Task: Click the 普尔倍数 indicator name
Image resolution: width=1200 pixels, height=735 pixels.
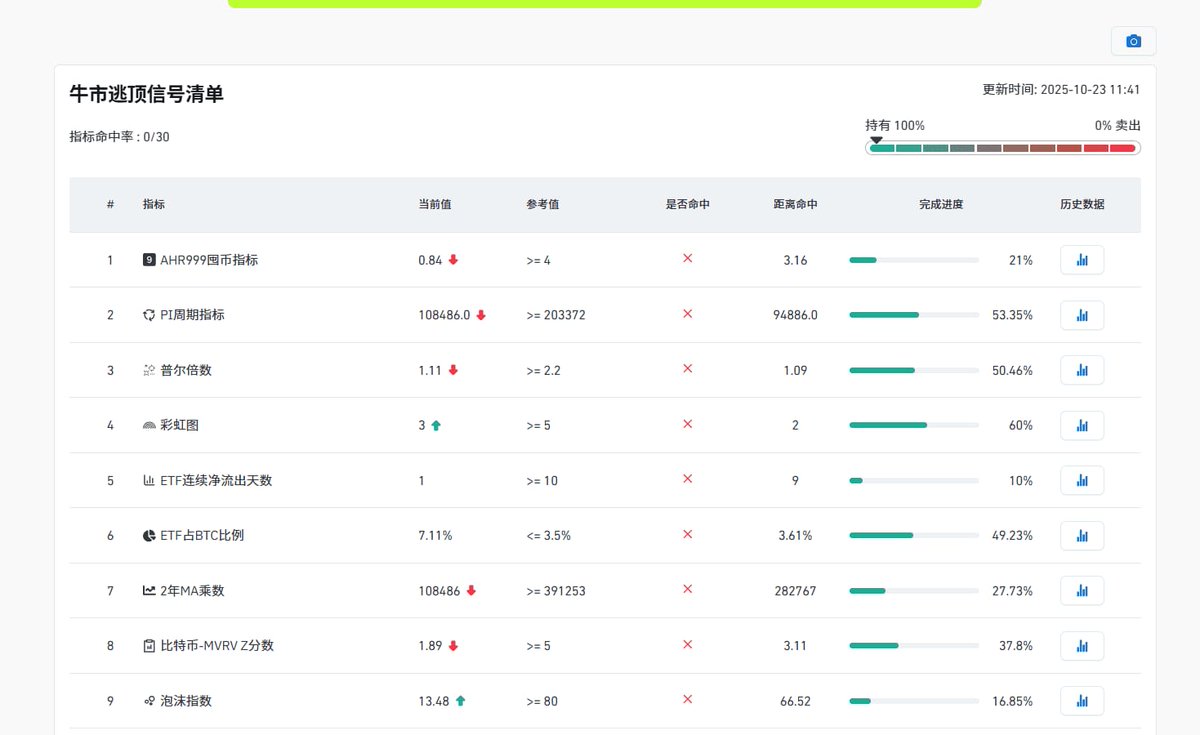Action: point(186,370)
